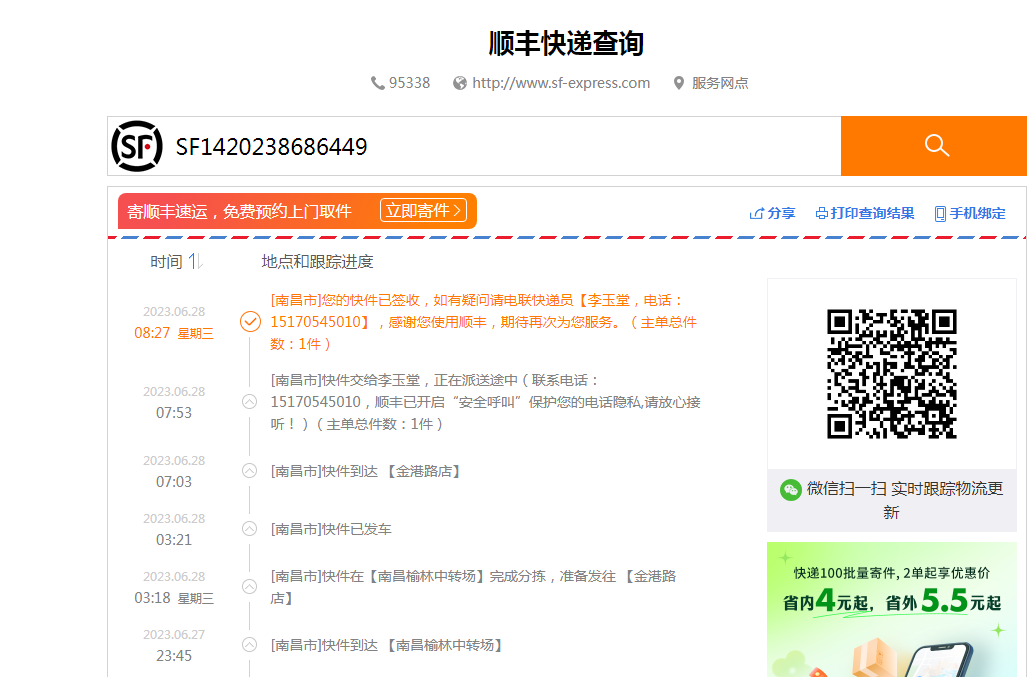This screenshot has height=677, width=1034.
Task: Click the 寄顺丰速运，免费预约上门取件 banner text
Action: pos(239,212)
